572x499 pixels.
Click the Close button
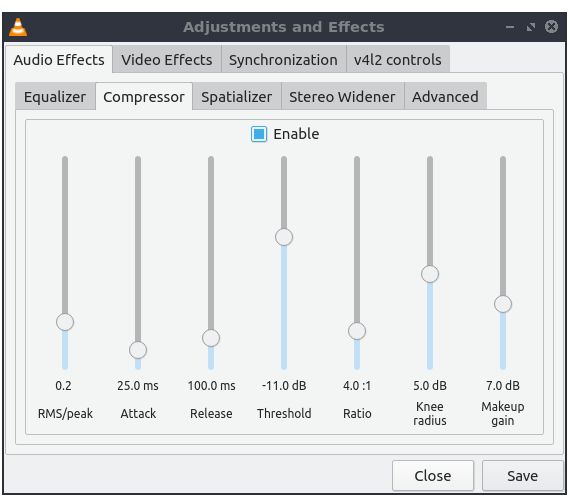click(433, 476)
